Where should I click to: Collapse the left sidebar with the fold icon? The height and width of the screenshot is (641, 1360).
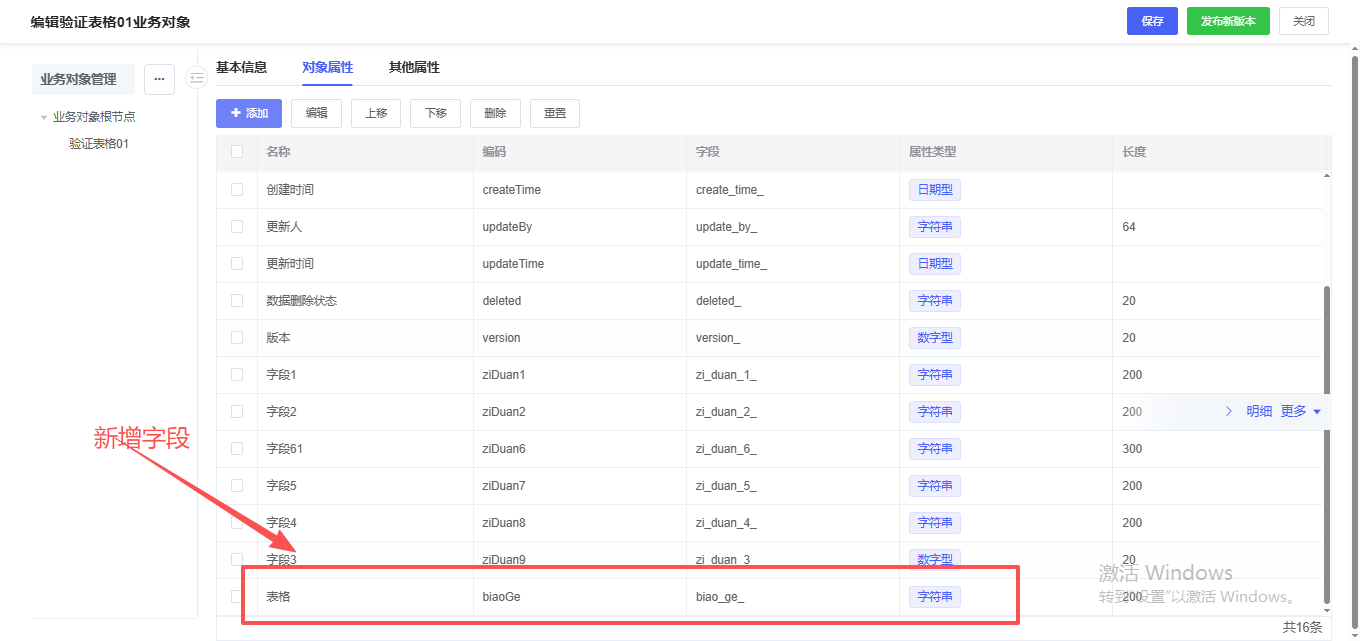[x=197, y=78]
